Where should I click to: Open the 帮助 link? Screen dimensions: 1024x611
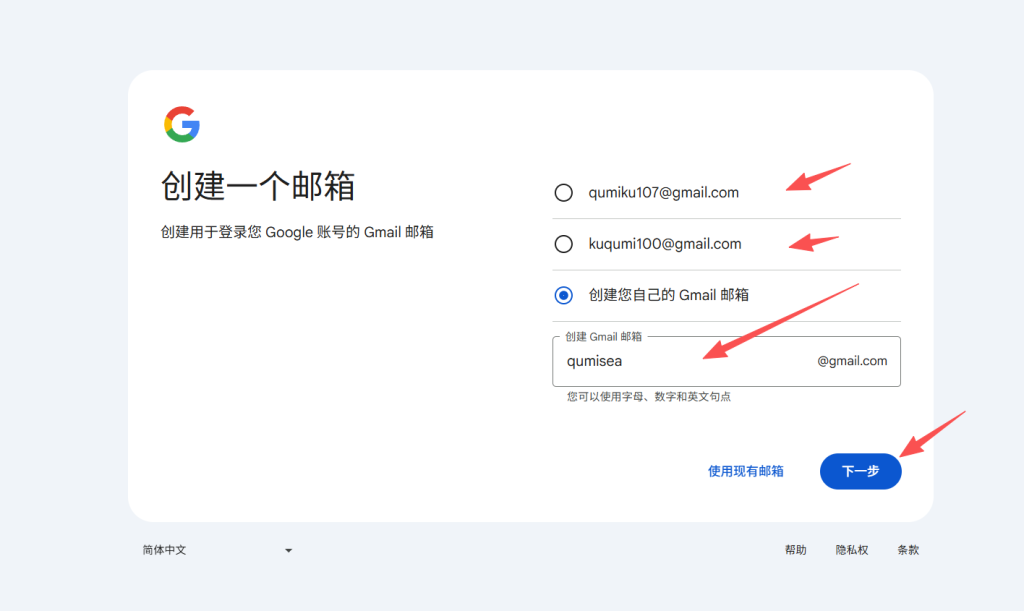[x=795, y=549]
